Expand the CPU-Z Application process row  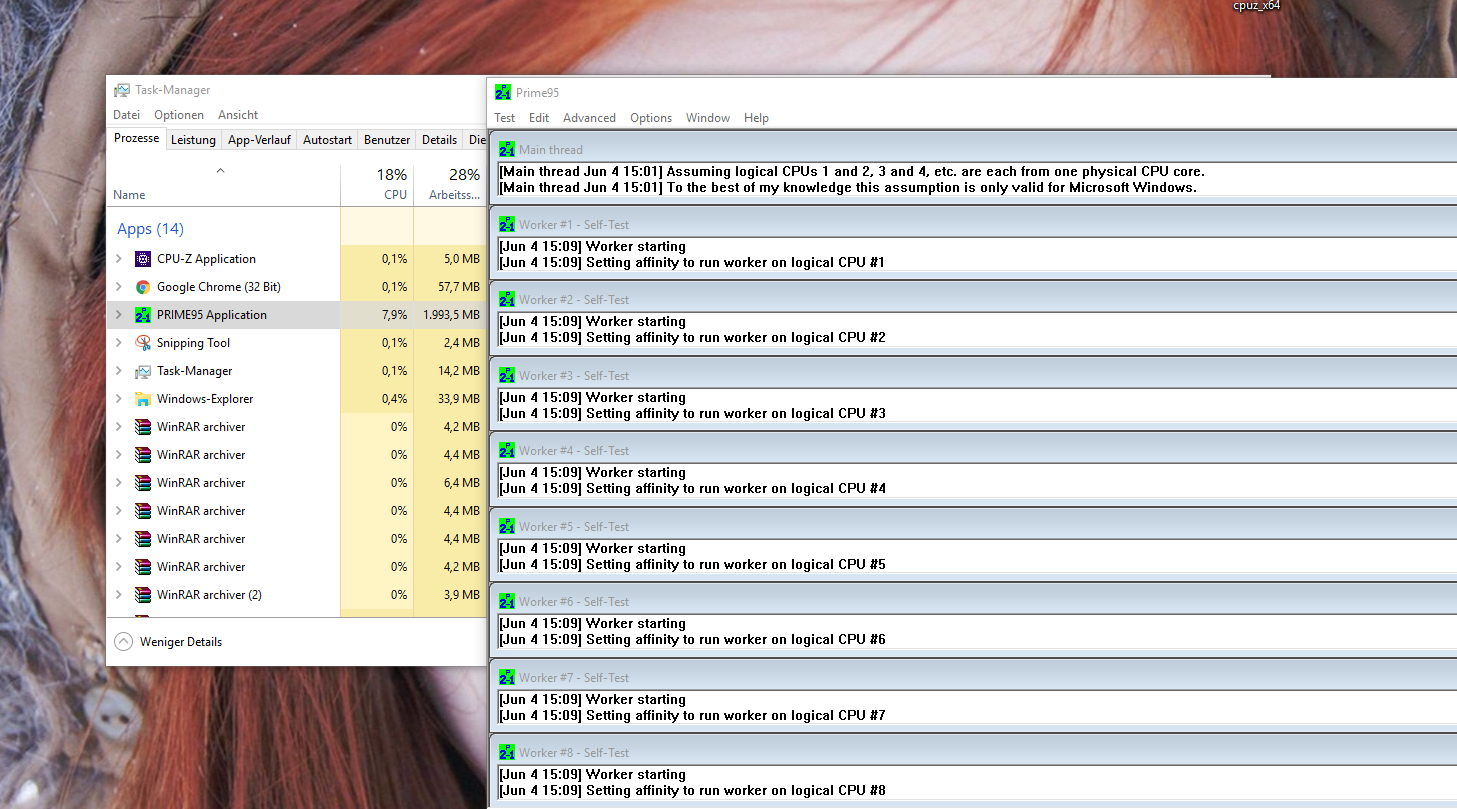click(x=119, y=259)
